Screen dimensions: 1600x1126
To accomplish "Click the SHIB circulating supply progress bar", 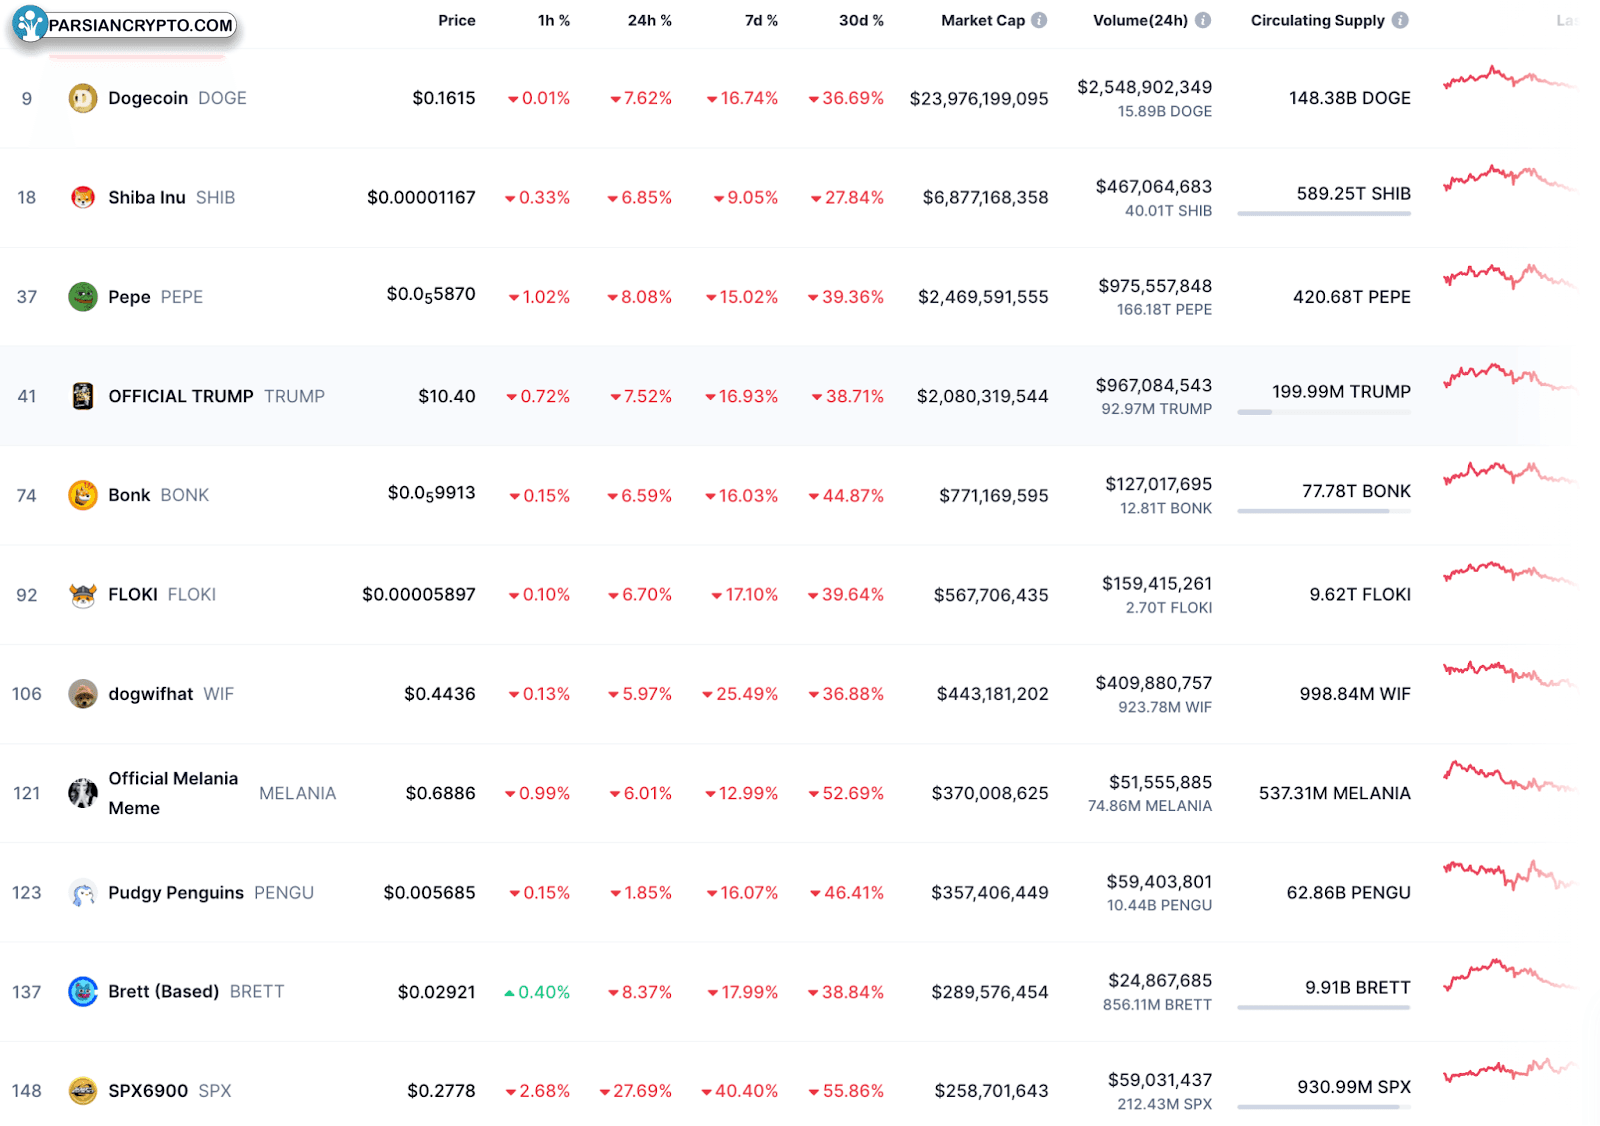I will [x=1323, y=213].
